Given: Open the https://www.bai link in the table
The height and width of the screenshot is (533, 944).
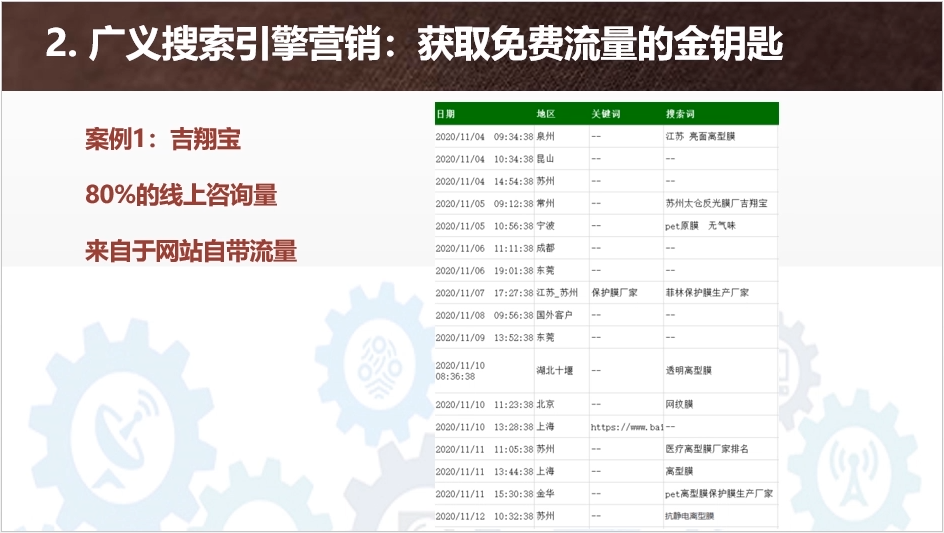Looking at the screenshot, I should 627,427.
